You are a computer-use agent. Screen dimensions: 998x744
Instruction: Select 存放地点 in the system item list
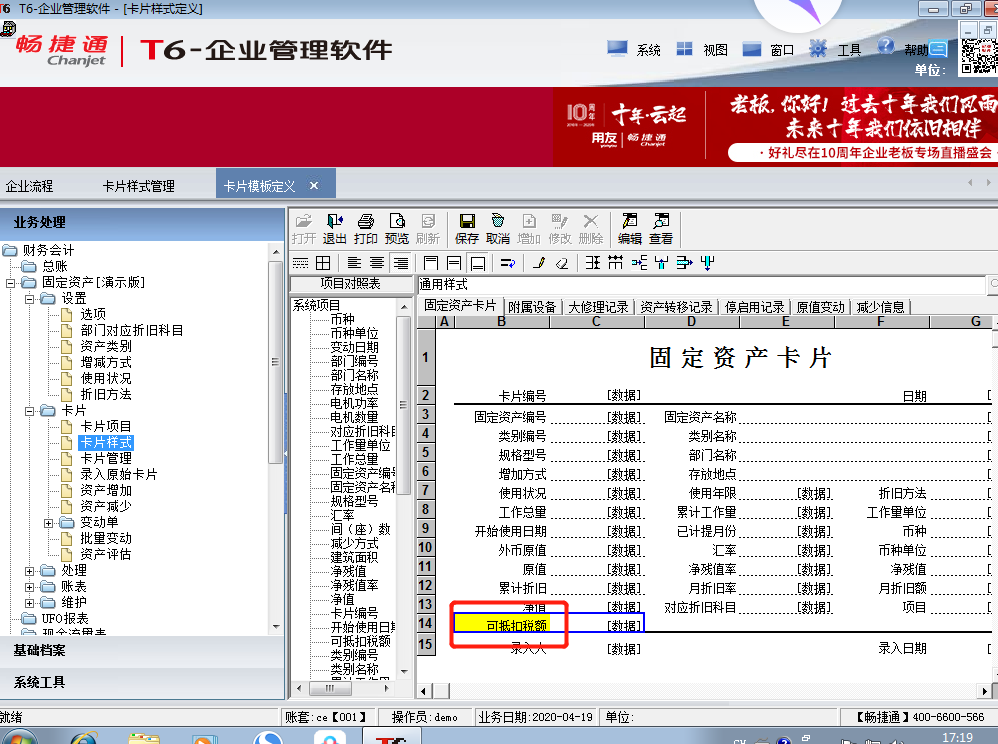pyautogui.click(x=354, y=389)
